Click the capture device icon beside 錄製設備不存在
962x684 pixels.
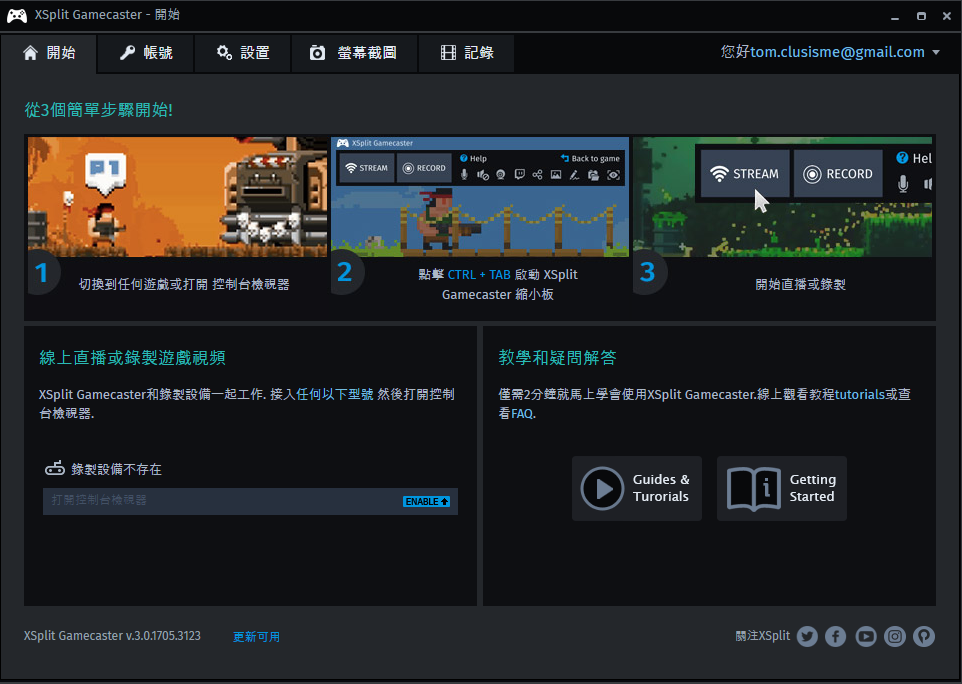pyautogui.click(x=55, y=469)
